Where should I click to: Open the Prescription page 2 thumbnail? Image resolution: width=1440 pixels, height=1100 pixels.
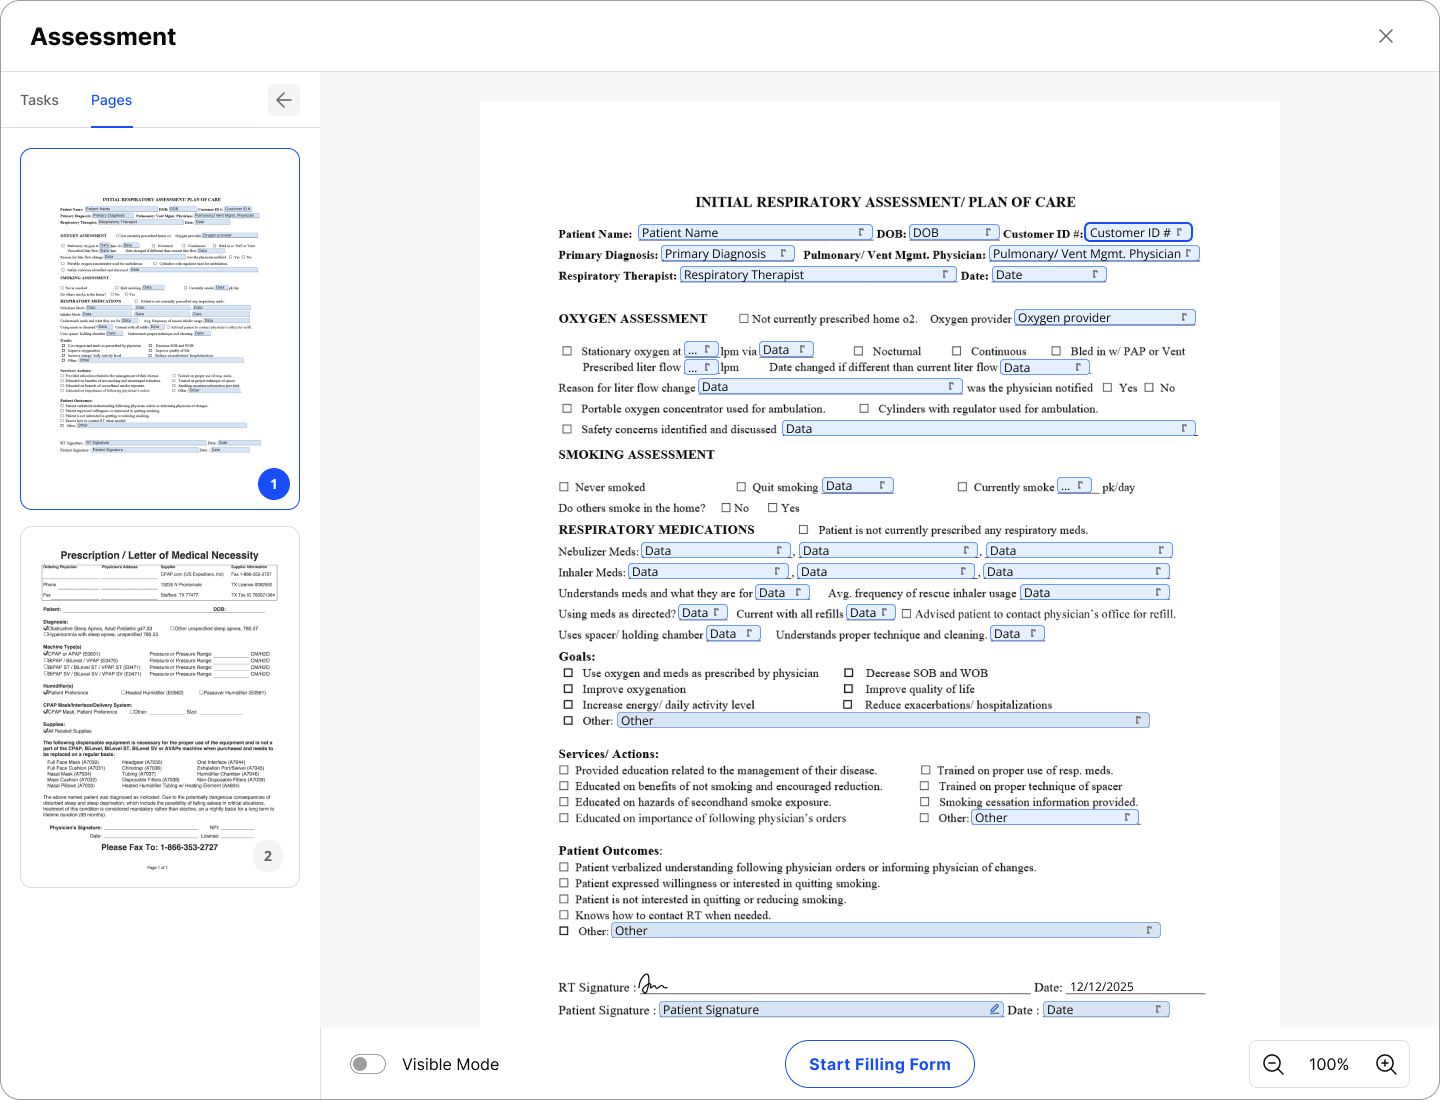pyautogui.click(x=160, y=706)
